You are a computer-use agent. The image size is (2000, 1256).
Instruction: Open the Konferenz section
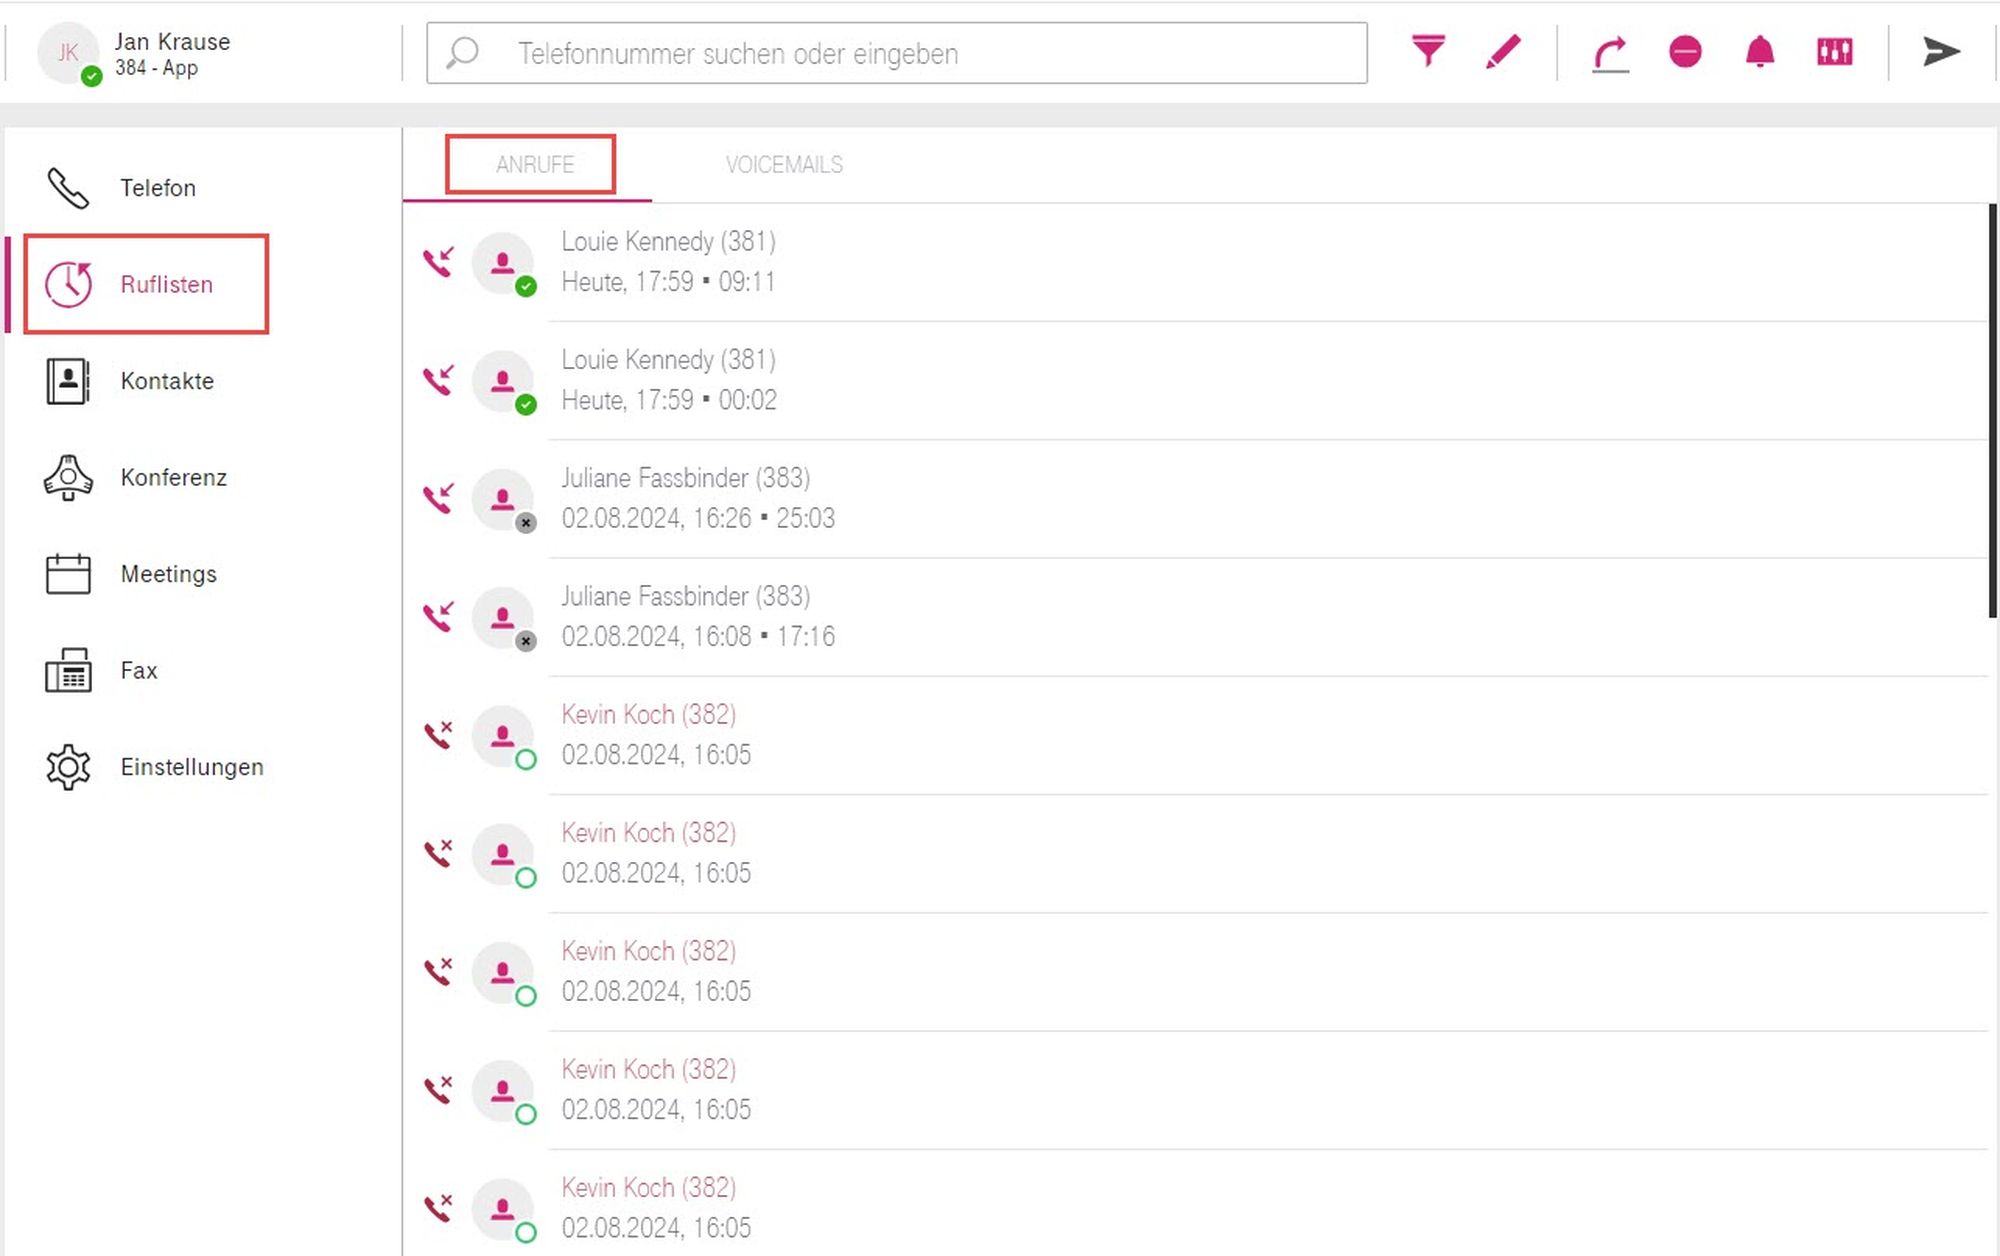pyautogui.click(x=173, y=477)
